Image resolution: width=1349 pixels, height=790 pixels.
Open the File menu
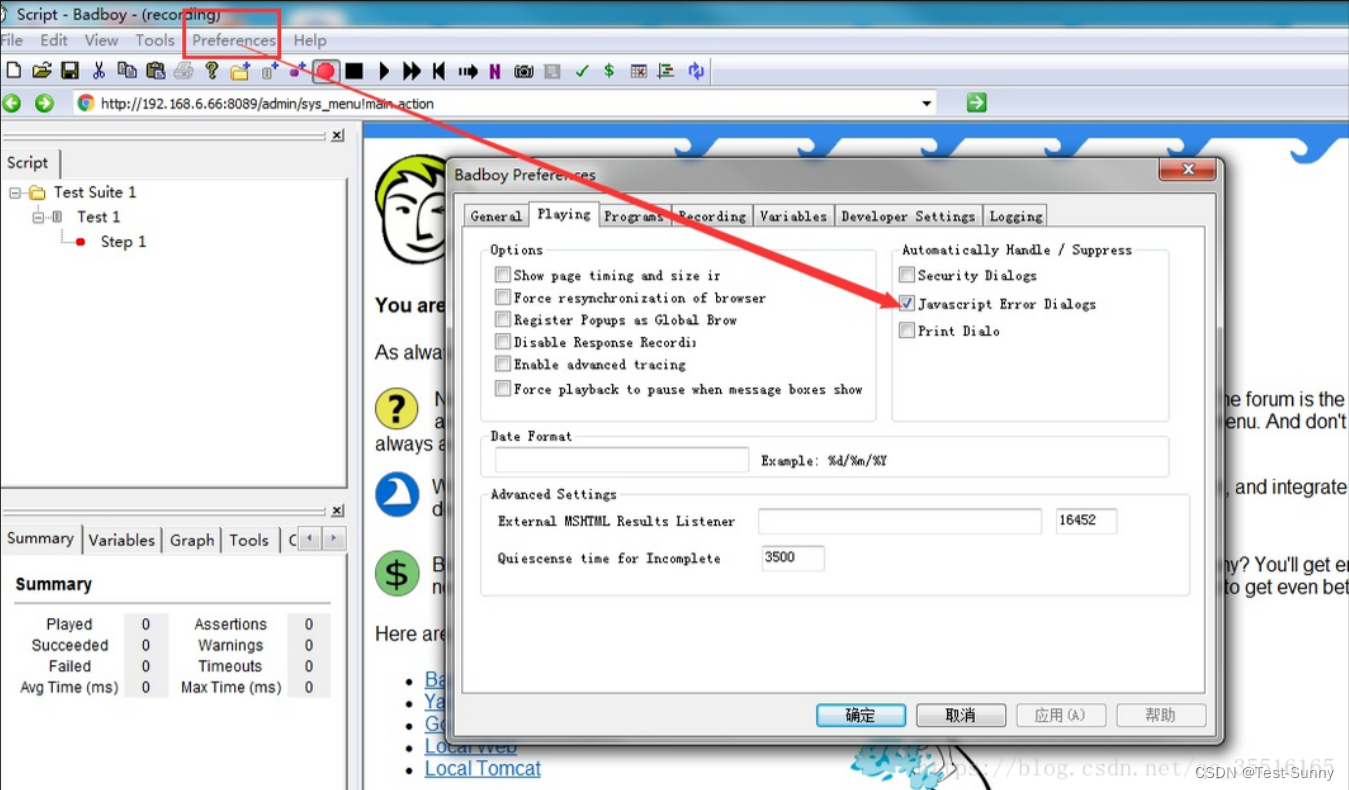[12, 40]
